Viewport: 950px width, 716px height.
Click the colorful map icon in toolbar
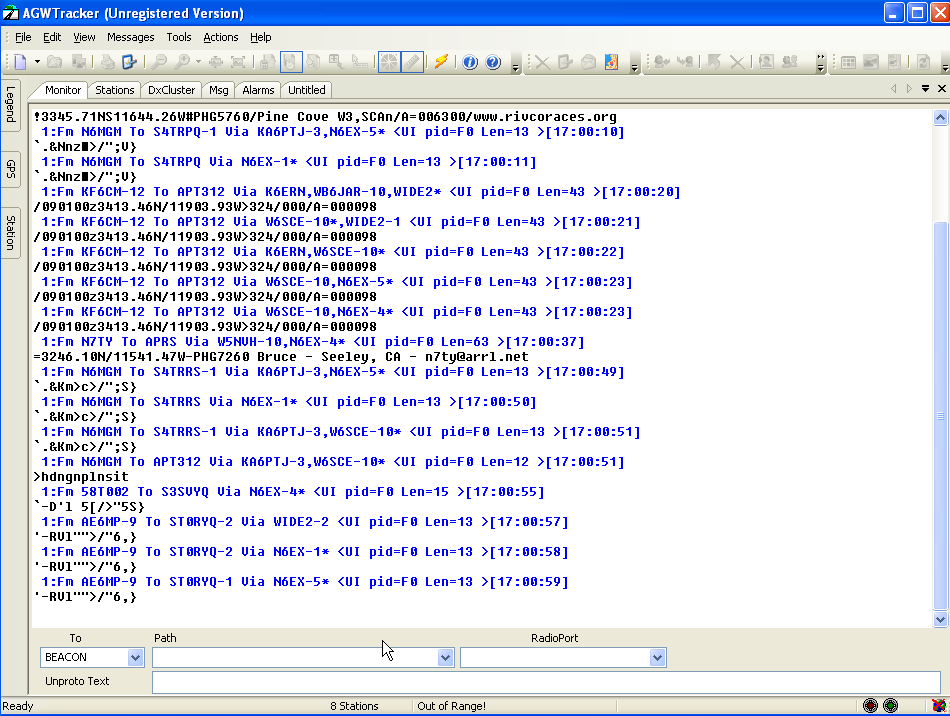pyautogui.click(x=610, y=62)
